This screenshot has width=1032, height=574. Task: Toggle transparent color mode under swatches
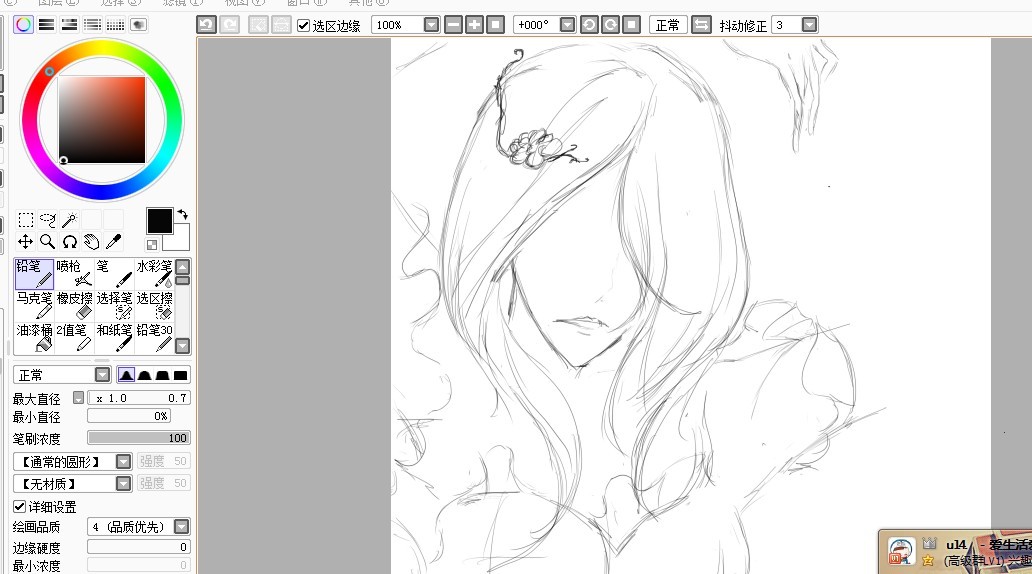tap(152, 245)
